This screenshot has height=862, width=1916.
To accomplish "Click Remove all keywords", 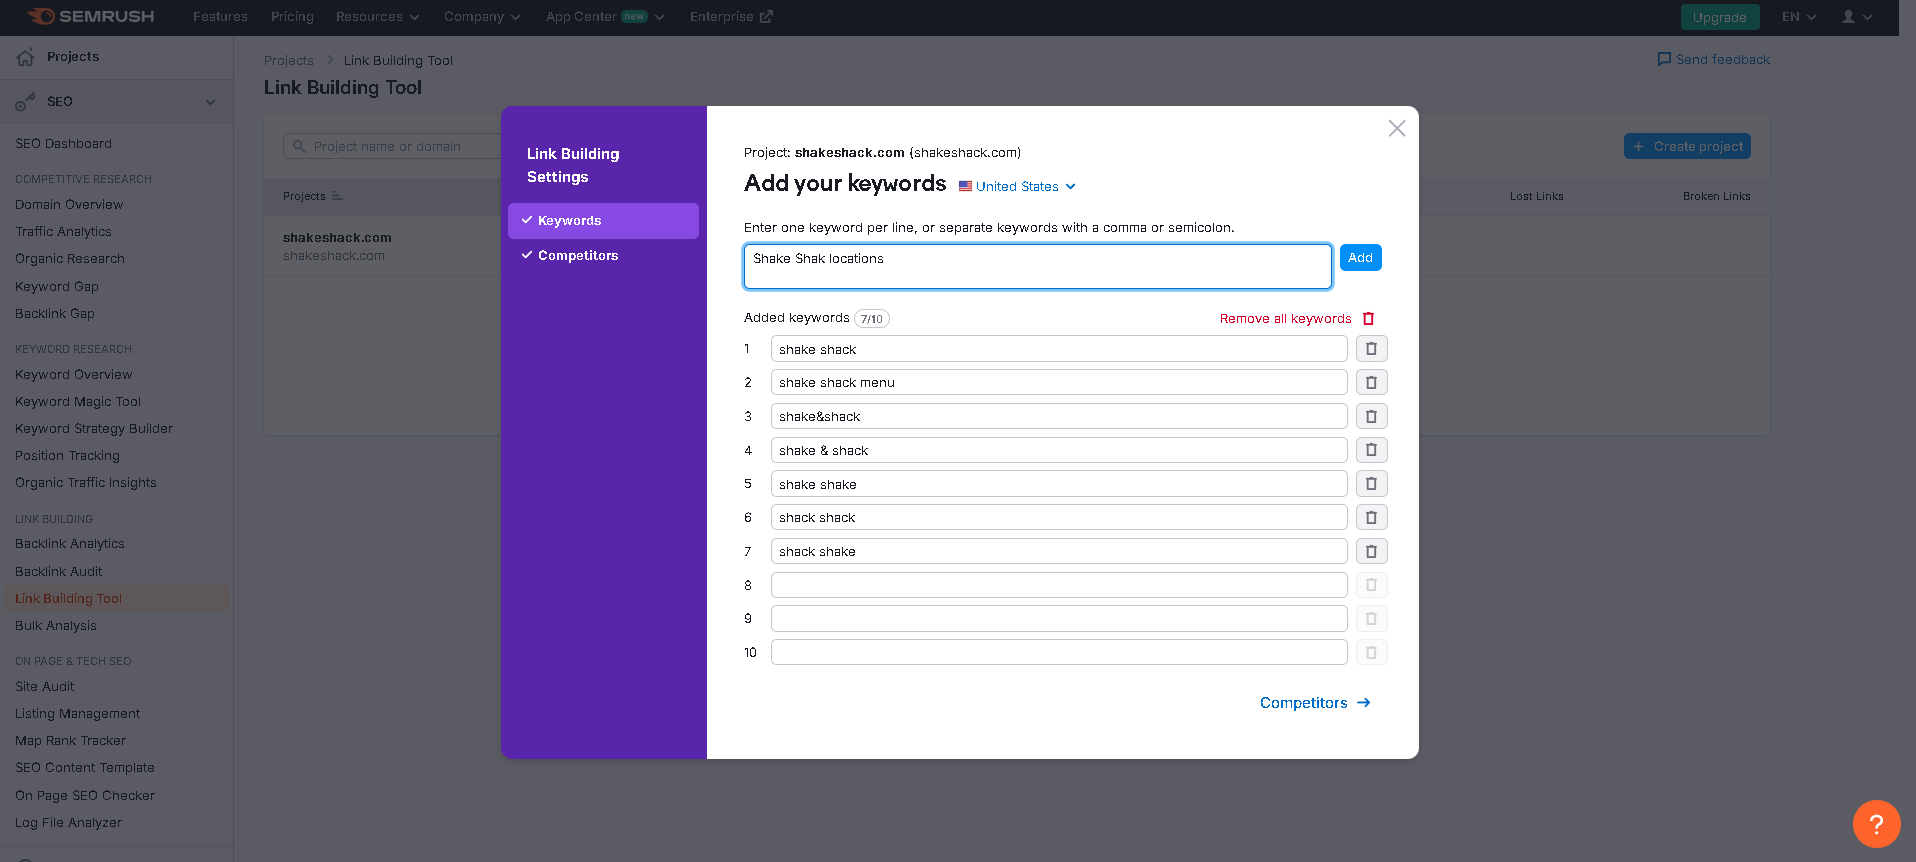I will tap(1297, 319).
